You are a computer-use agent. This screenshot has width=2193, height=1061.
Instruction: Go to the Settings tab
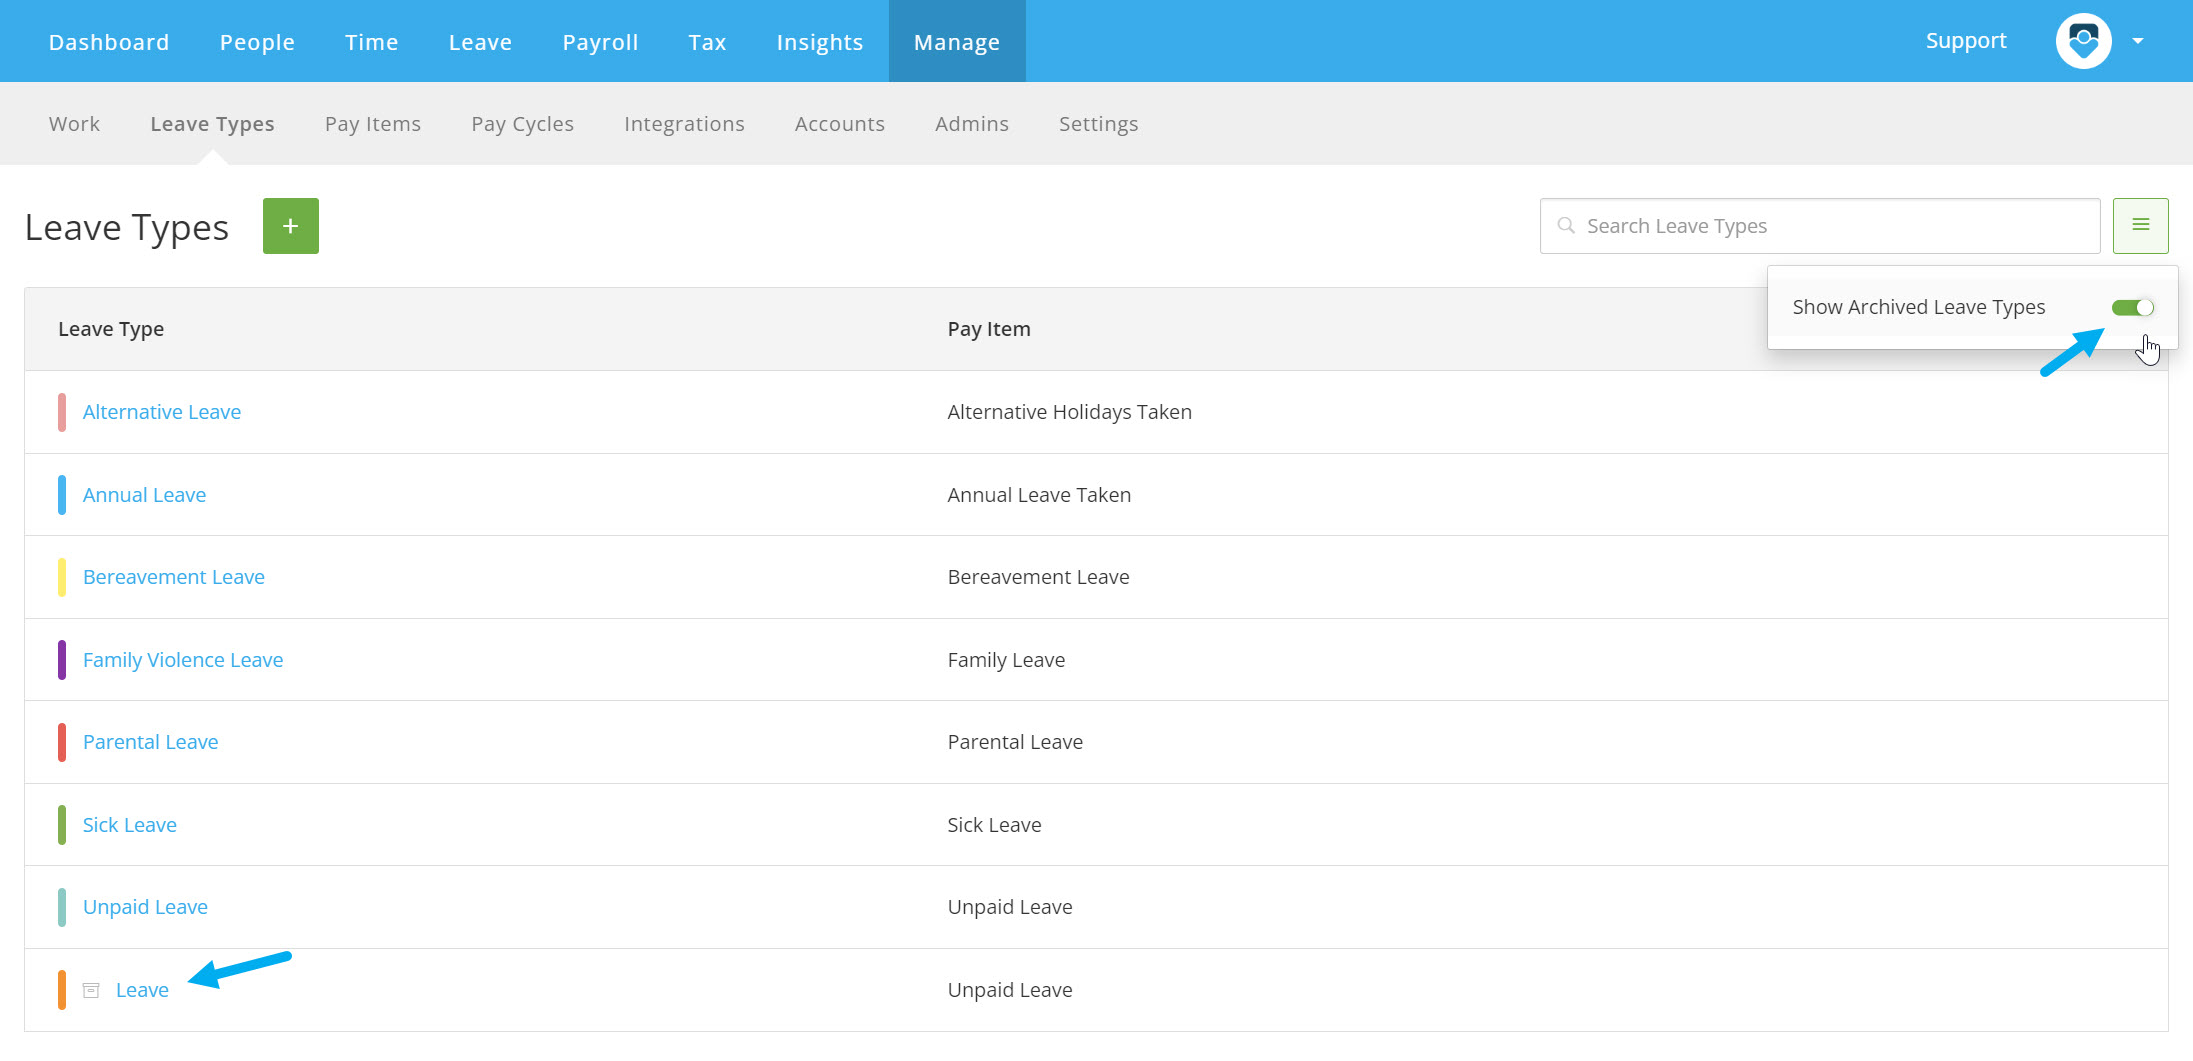click(x=1098, y=124)
